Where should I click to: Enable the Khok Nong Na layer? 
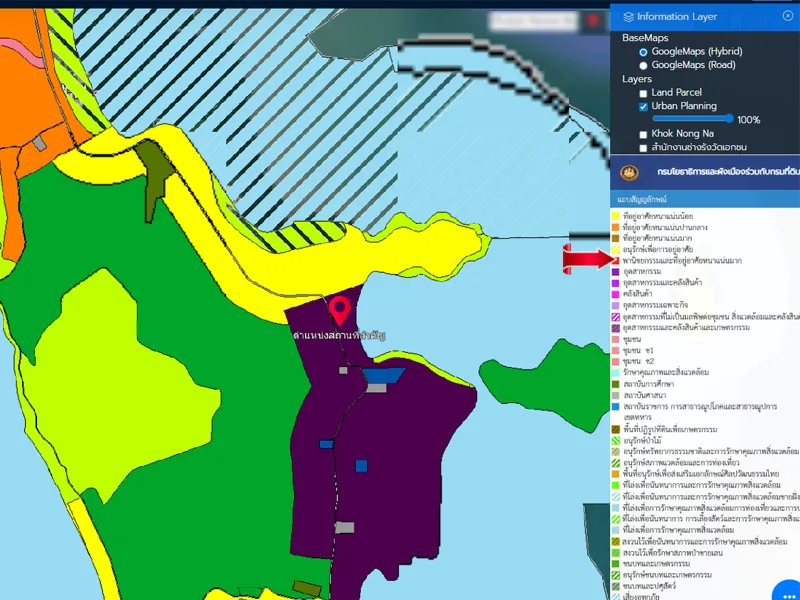643,134
